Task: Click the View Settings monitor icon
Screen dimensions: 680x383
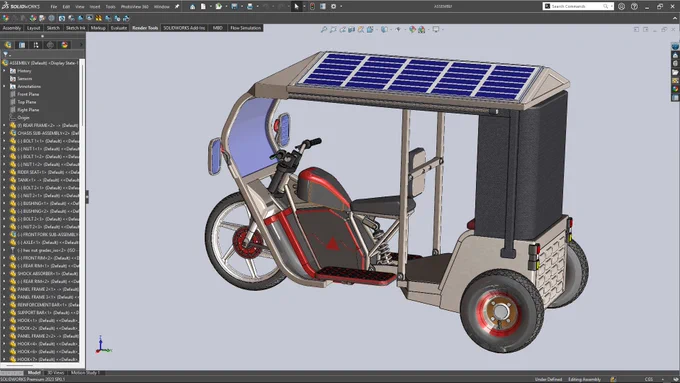Action: point(436,29)
